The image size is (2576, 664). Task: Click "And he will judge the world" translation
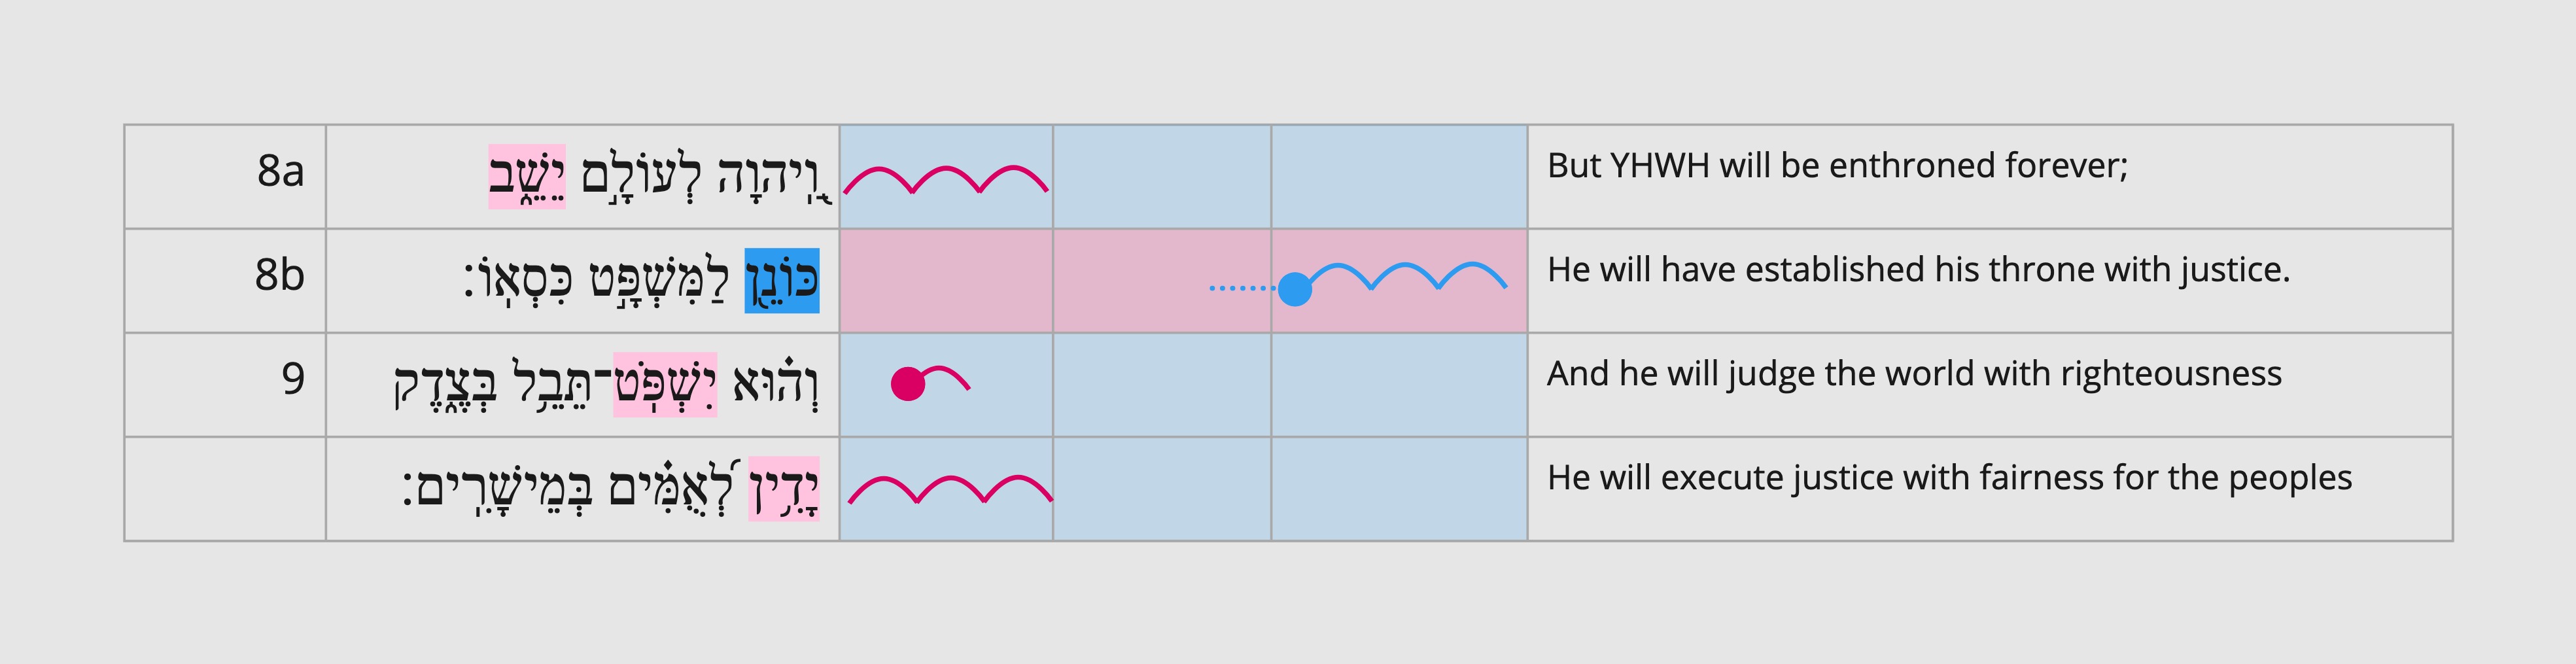[x=1914, y=374]
